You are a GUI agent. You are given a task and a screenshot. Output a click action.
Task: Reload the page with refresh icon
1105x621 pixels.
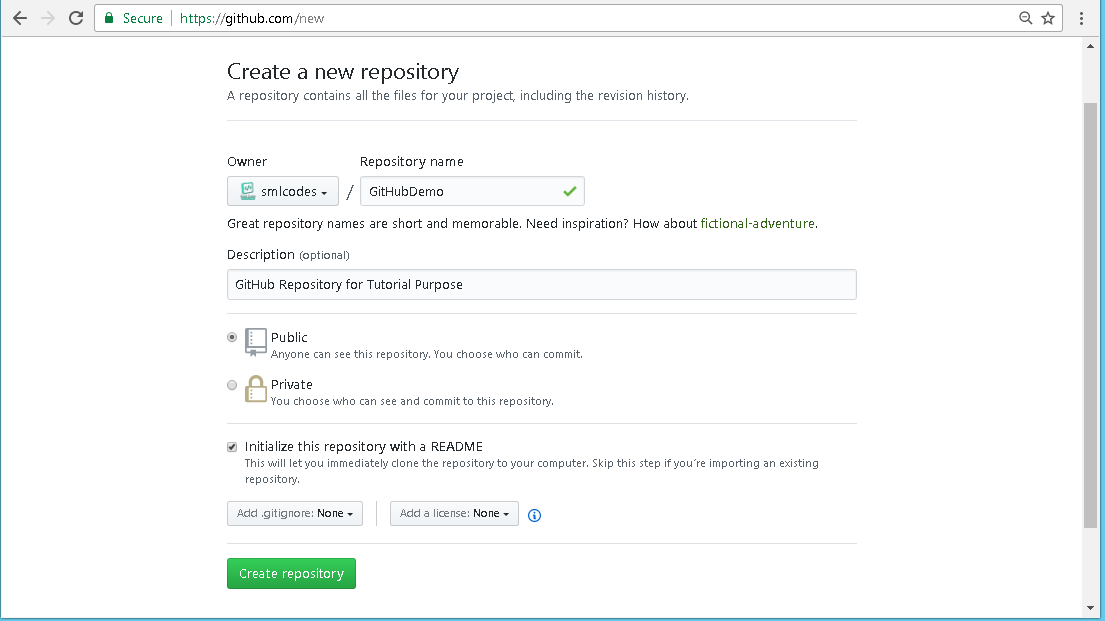76,18
